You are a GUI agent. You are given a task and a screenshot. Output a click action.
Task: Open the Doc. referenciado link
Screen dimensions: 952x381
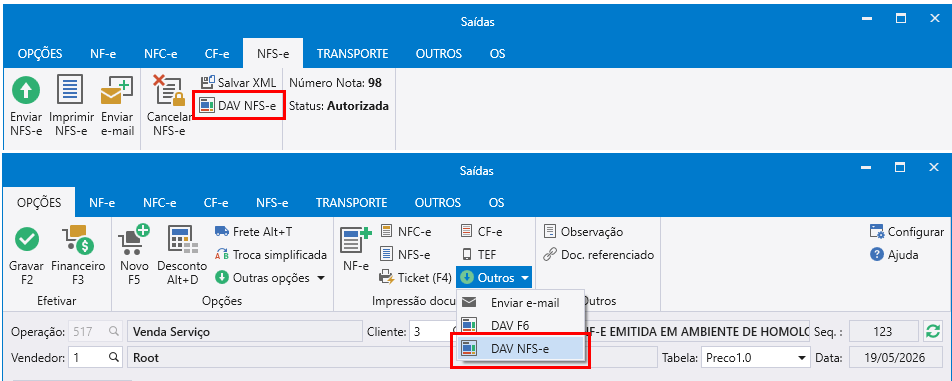coord(599,255)
